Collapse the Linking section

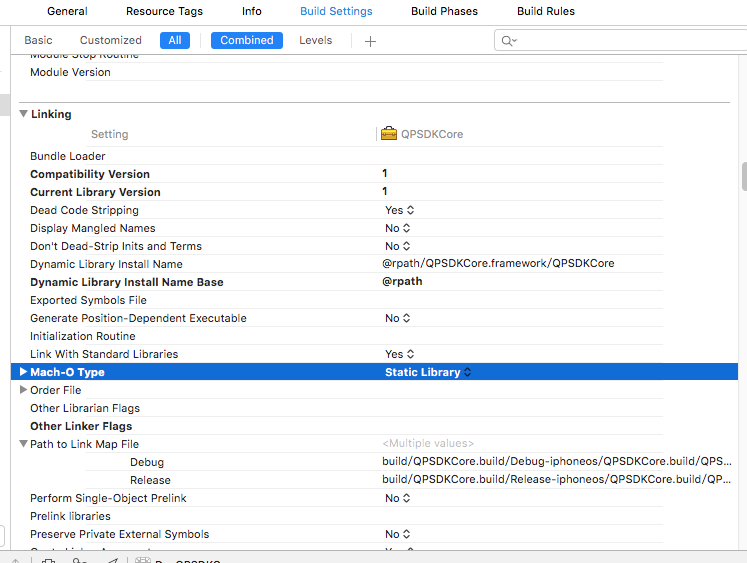coord(23,114)
